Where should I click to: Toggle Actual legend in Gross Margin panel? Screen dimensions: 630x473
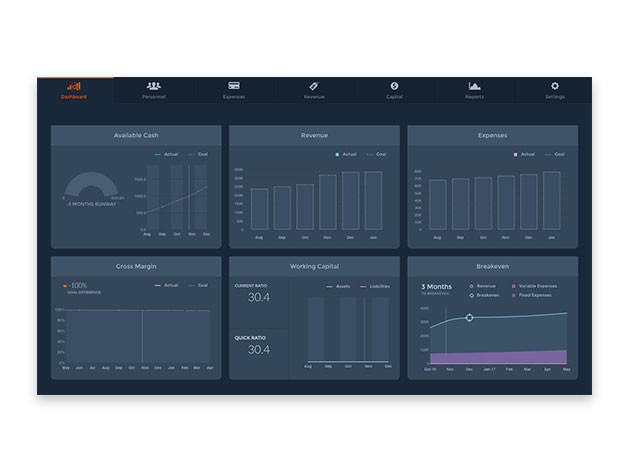166,285
